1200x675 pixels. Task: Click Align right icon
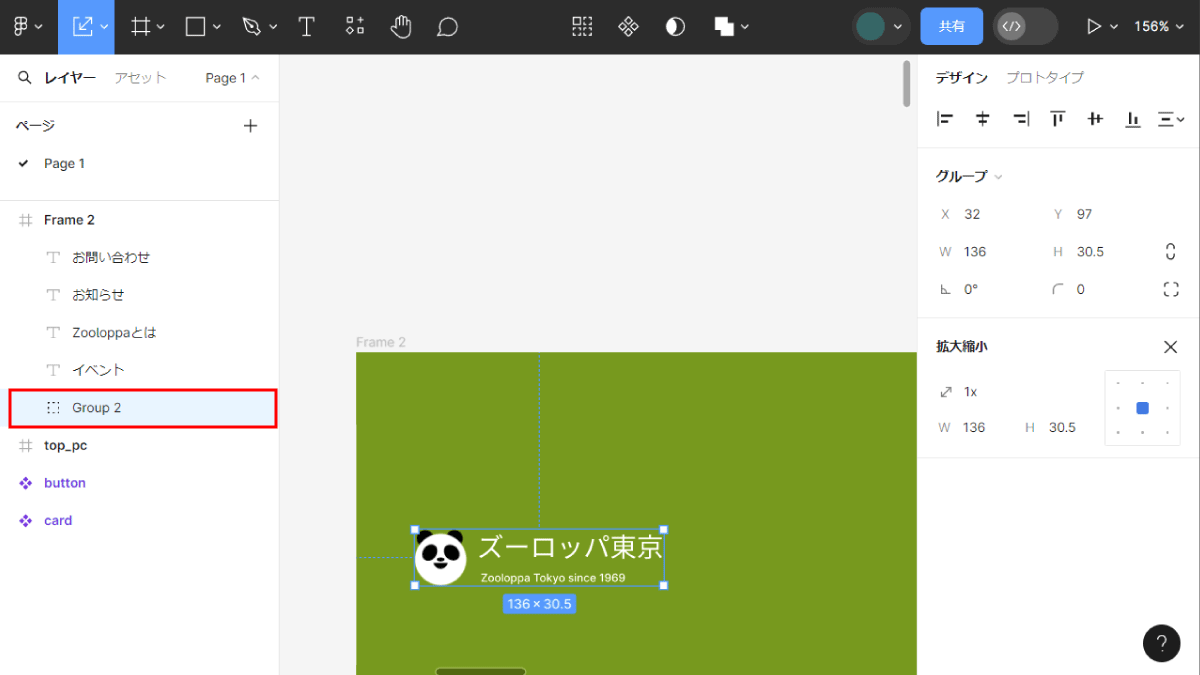1020,119
